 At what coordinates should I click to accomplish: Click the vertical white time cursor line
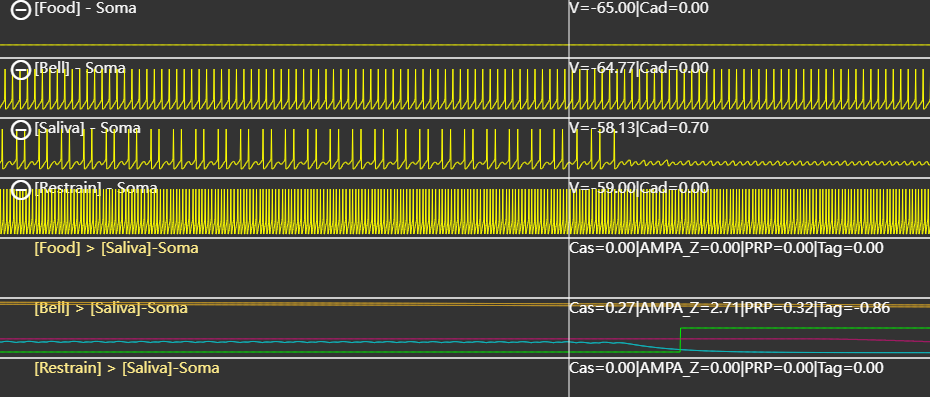(x=569, y=198)
